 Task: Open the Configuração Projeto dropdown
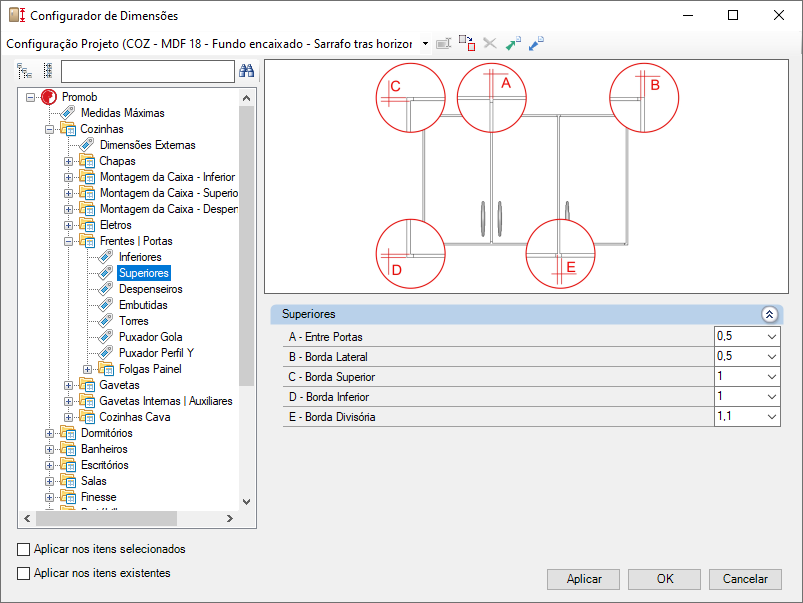425,44
